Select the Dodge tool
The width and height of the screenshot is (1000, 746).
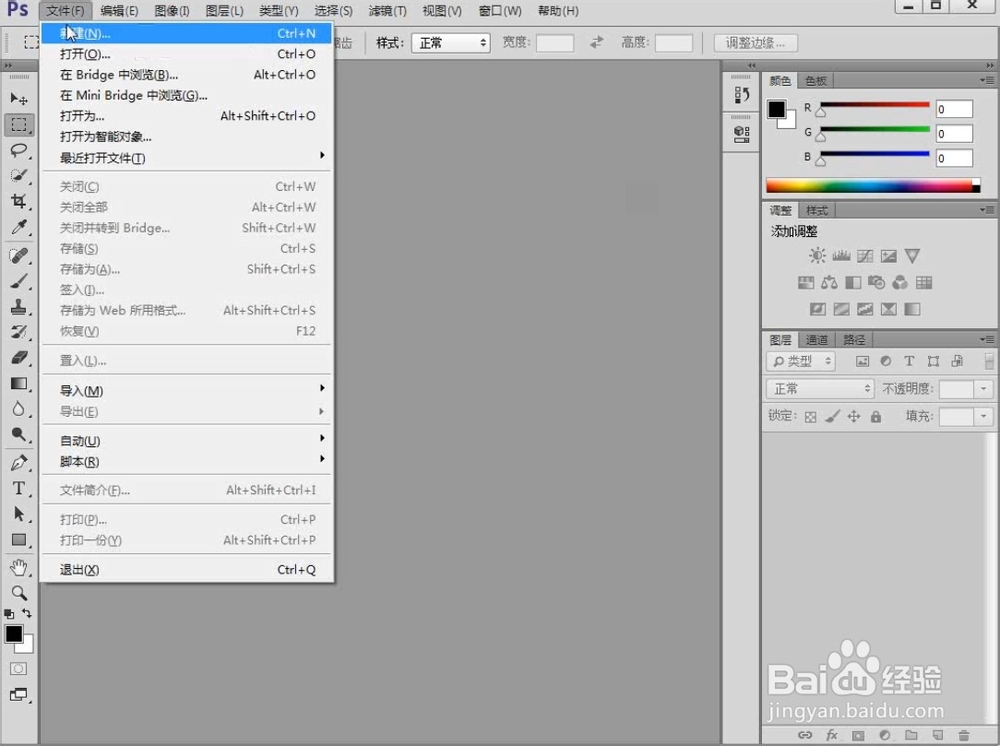click(x=18, y=435)
